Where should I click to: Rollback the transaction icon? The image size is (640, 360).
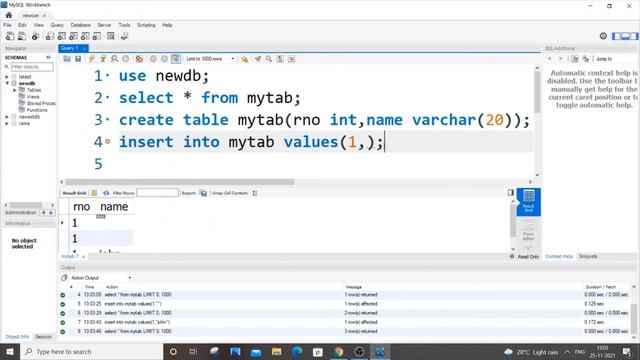click(x=164, y=59)
